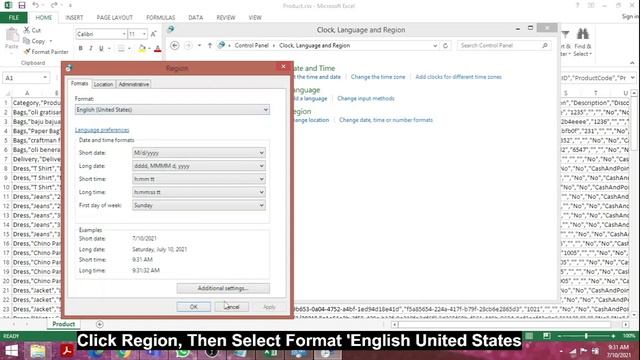Open the Calibri font name dropdown in Excel

coord(124,34)
